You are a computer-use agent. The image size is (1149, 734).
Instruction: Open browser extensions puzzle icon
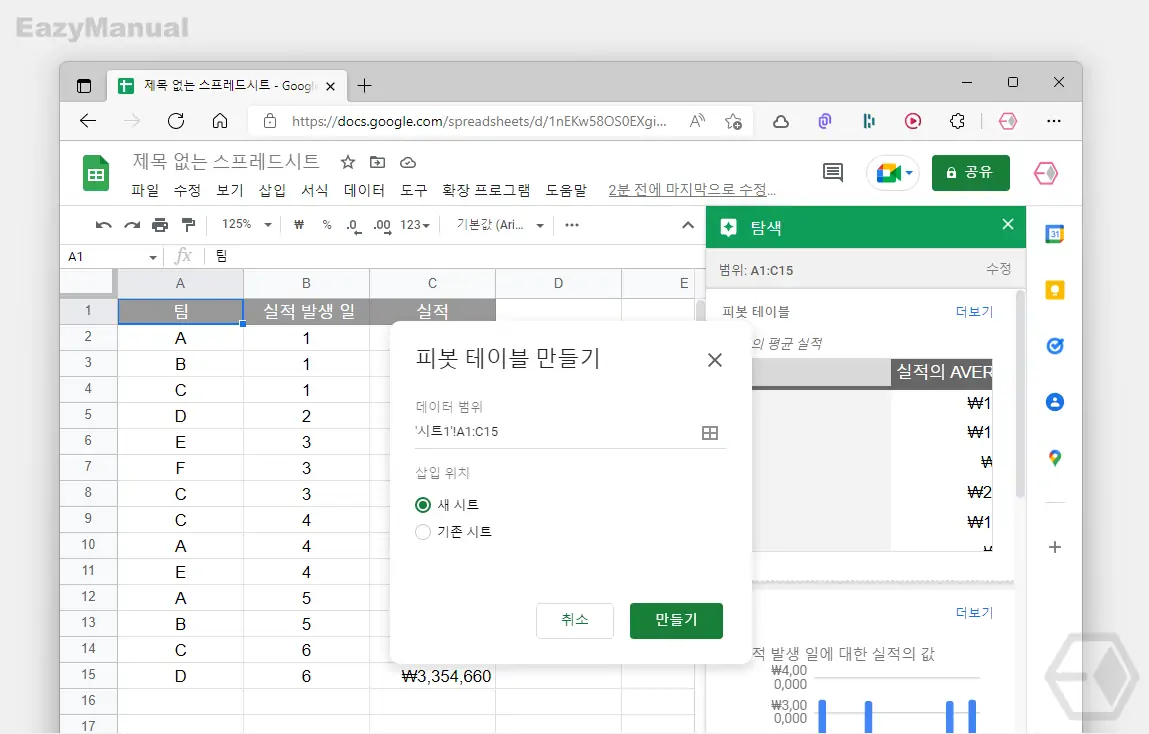tap(957, 121)
